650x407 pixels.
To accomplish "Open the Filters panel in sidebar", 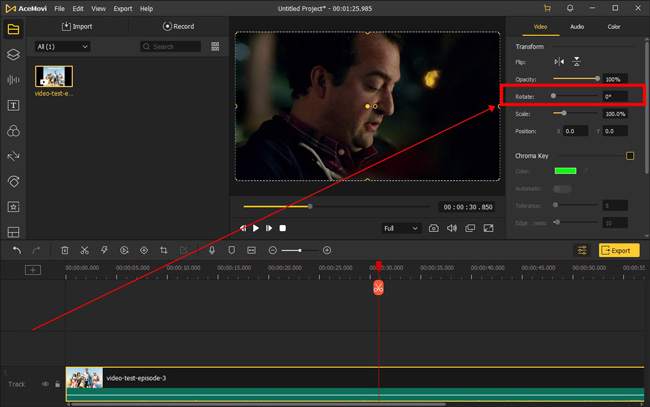I will point(13,131).
